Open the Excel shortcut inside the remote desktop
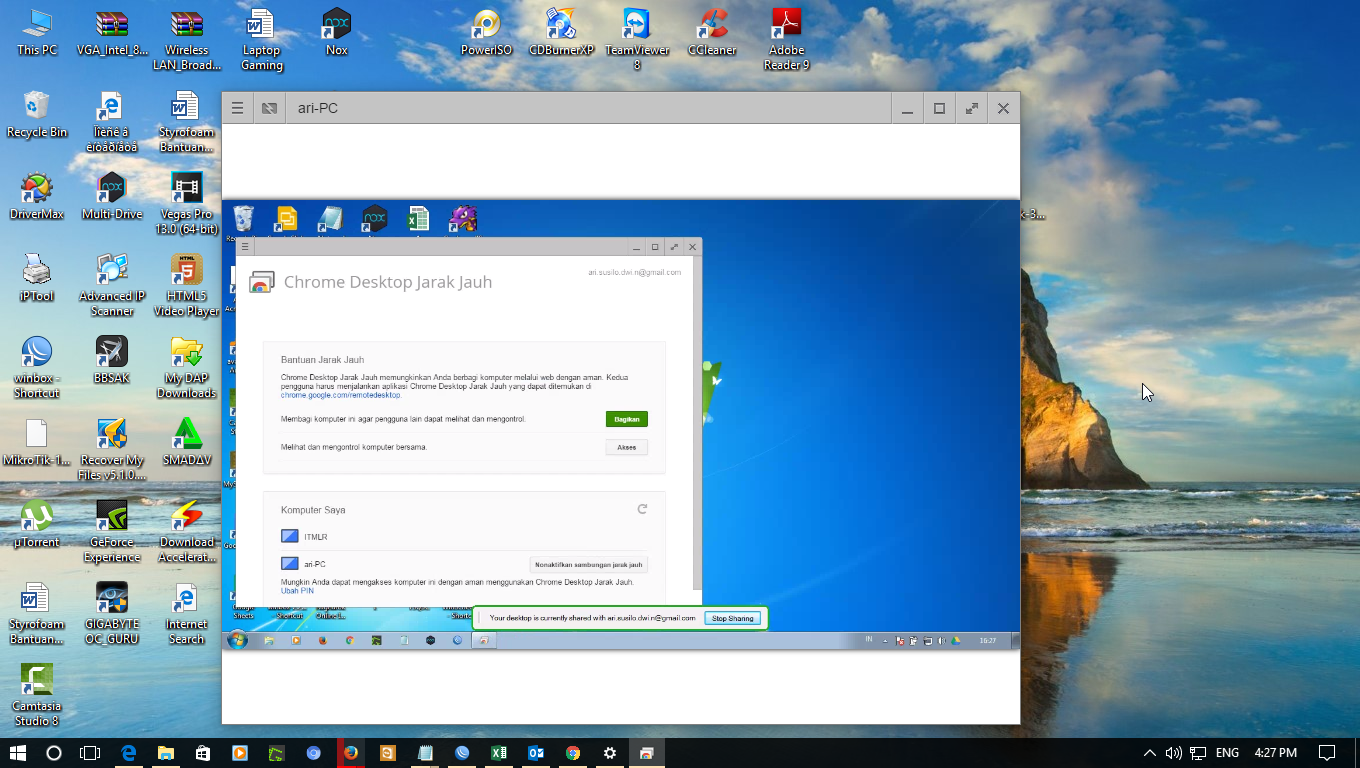Screen dimensions: 1360x768 (x=418, y=218)
